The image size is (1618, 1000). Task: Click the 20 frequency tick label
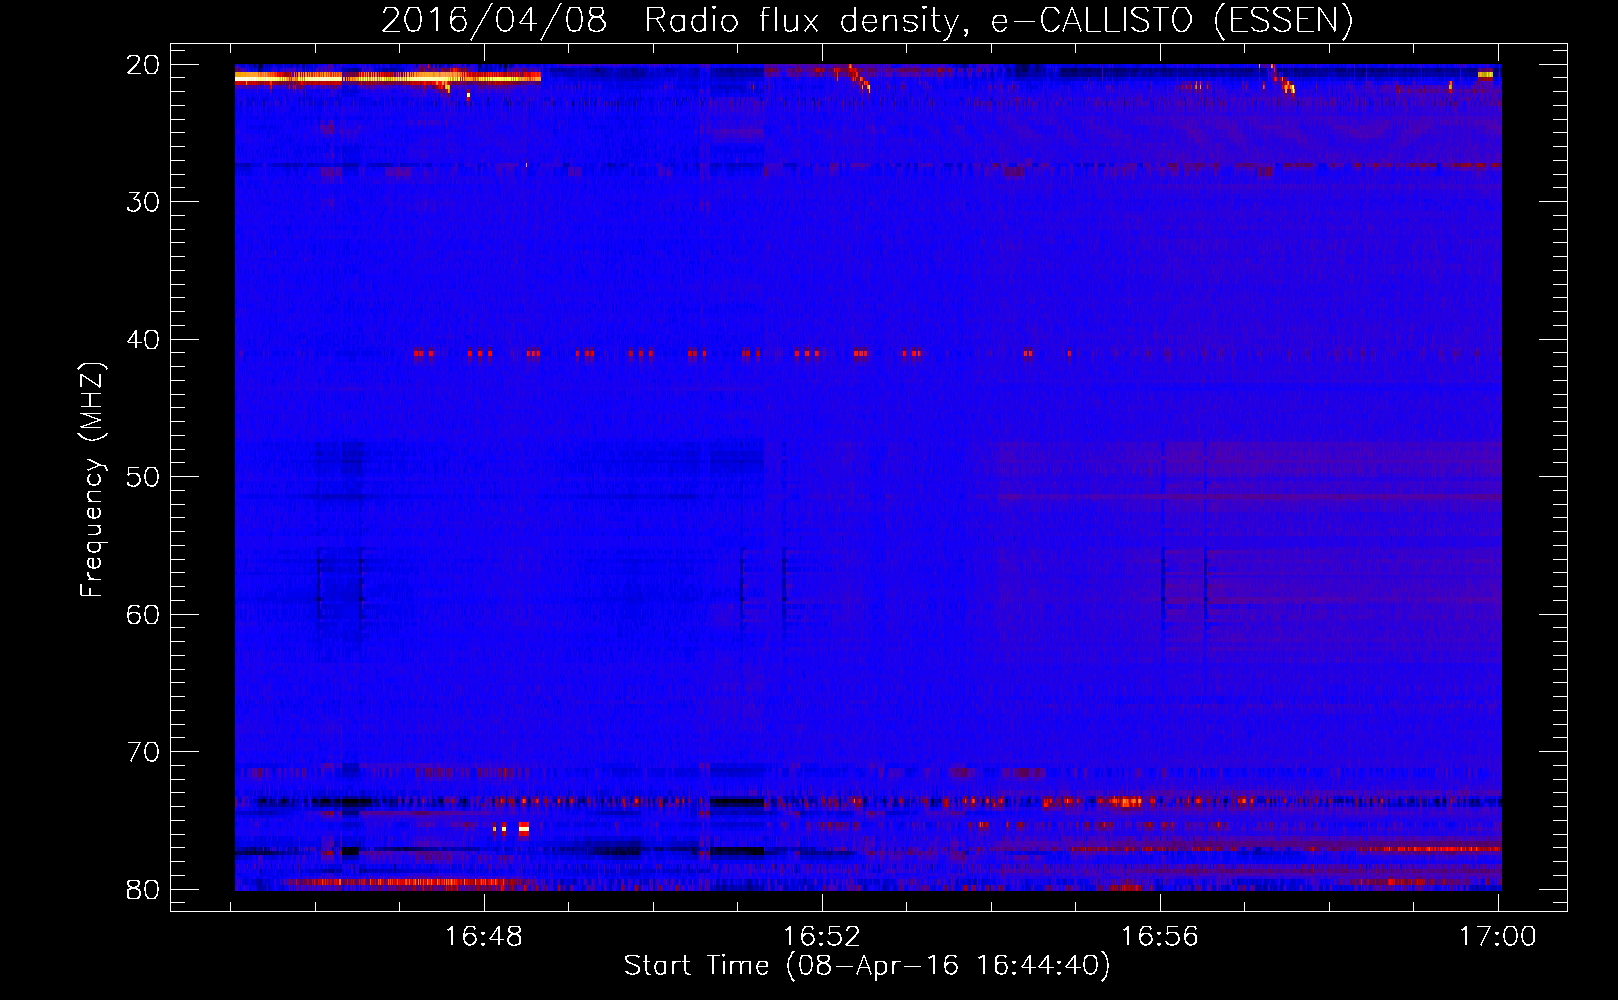[144, 65]
